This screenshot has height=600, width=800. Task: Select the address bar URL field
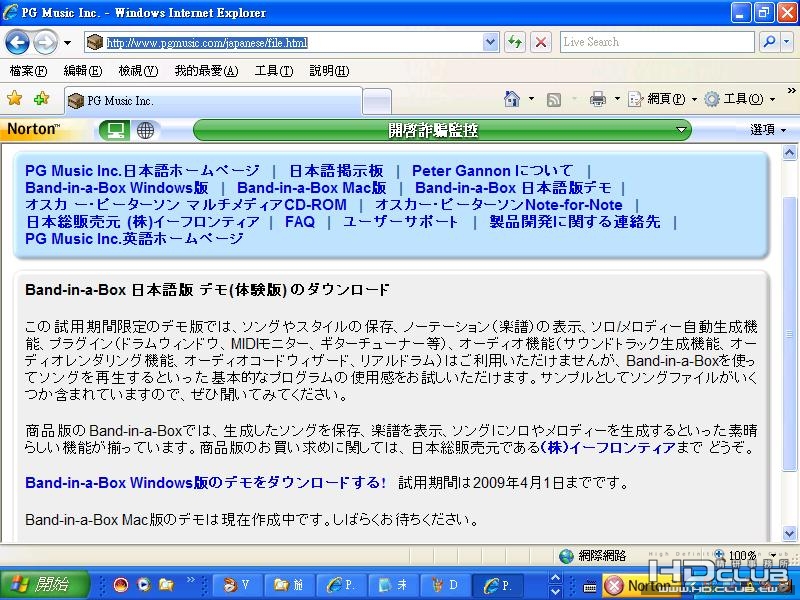coord(284,42)
